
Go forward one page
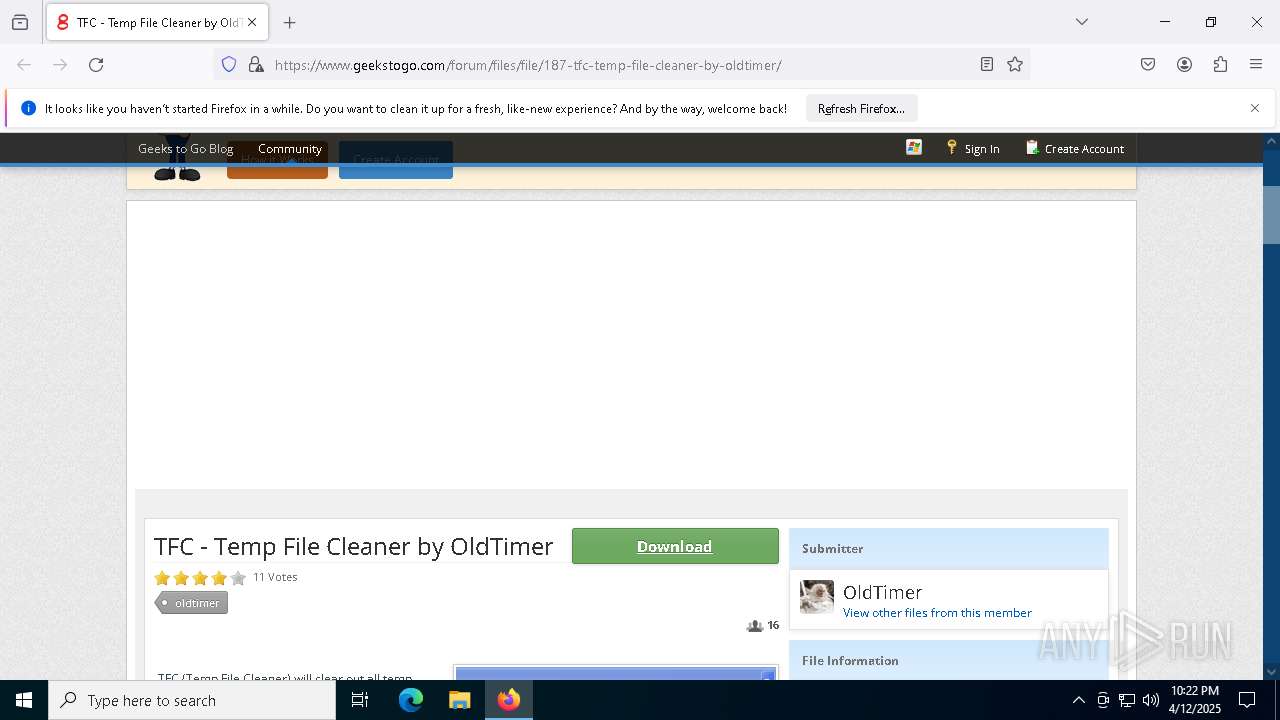coord(60,65)
